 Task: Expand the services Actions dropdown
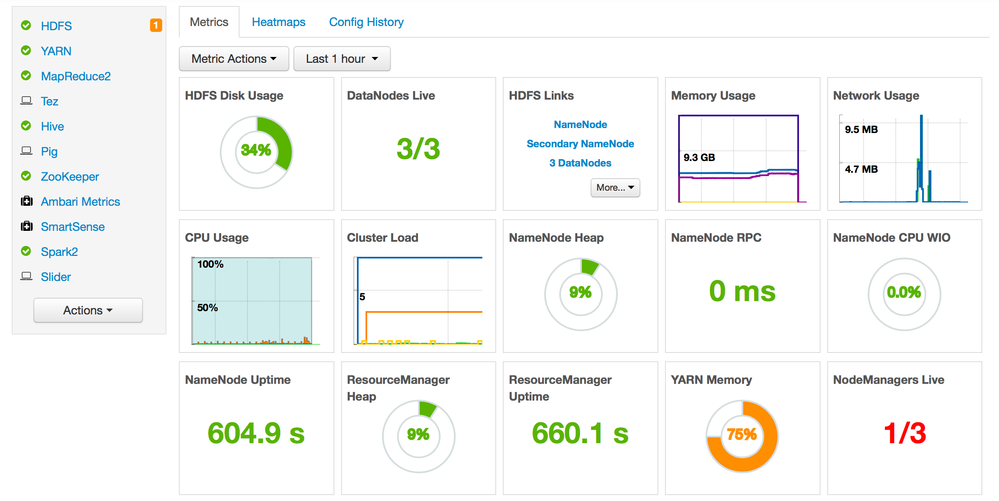tap(88, 310)
